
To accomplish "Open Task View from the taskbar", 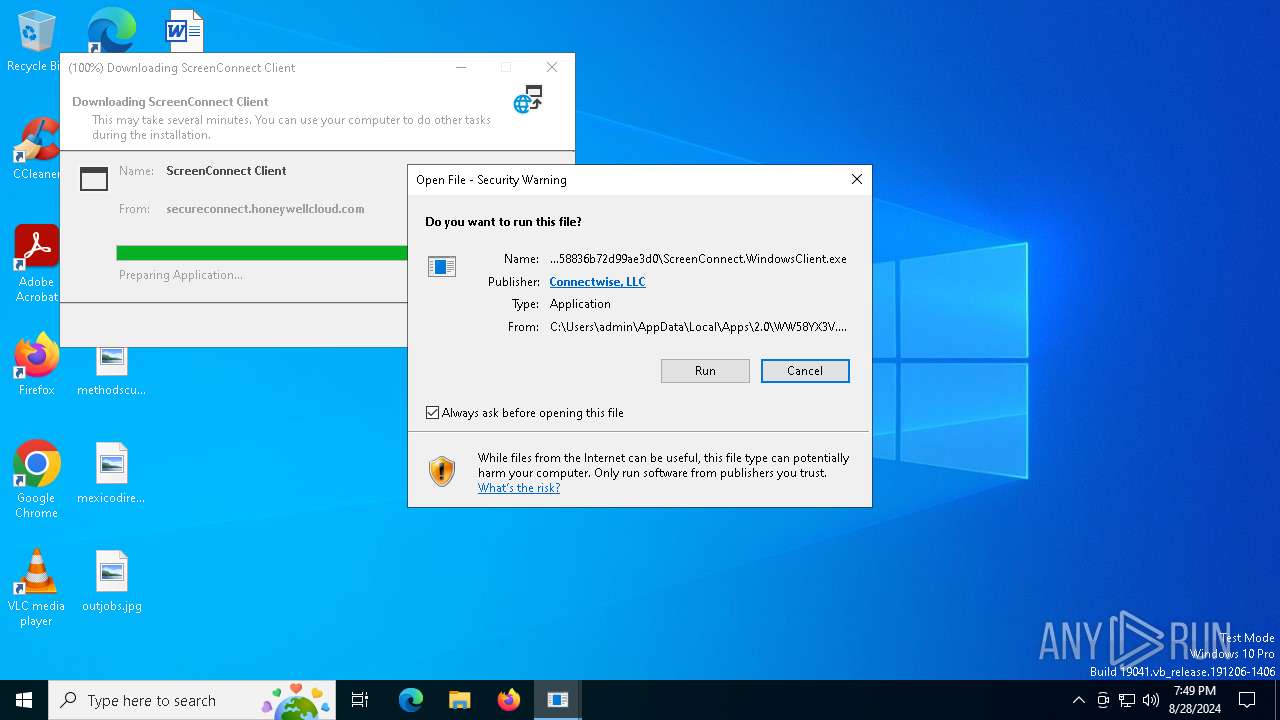I will (x=360, y=700).
